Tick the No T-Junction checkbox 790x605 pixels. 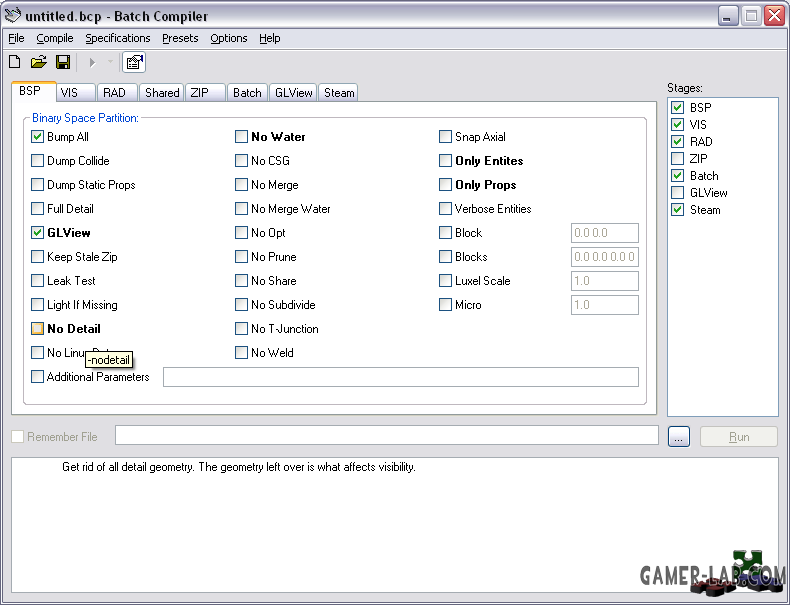point(241,329)
